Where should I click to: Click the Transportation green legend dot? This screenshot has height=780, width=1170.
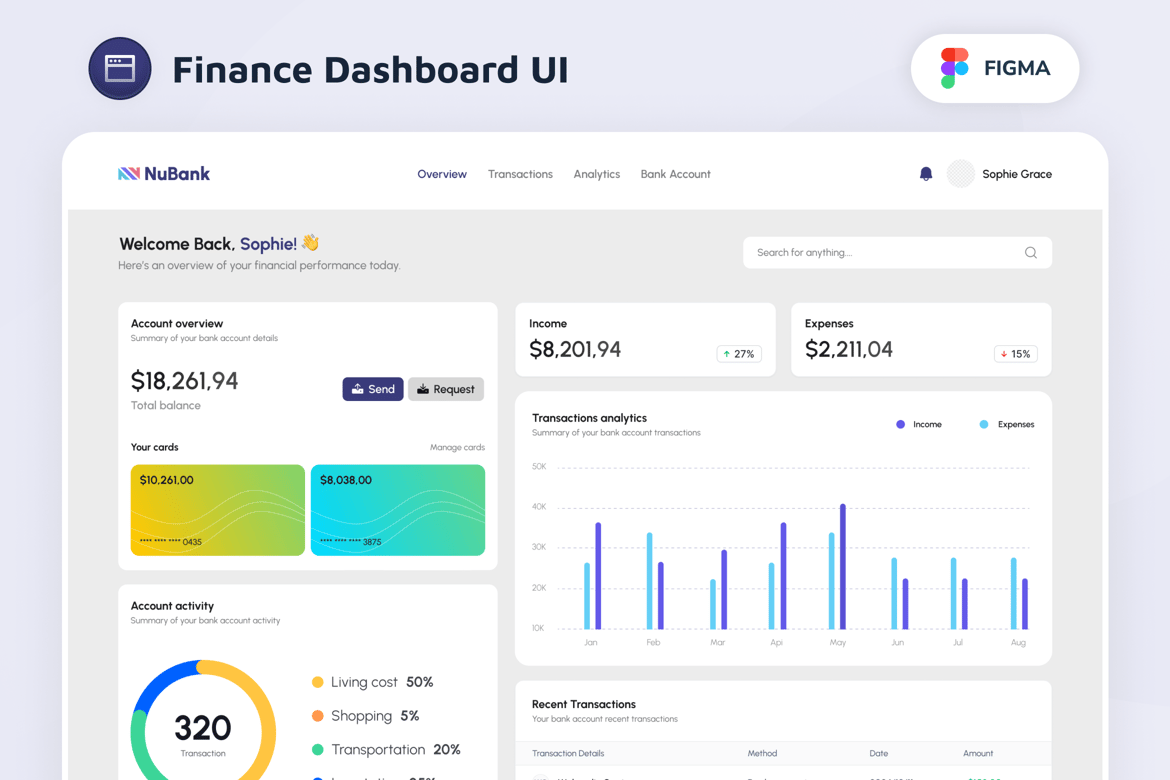[317, 749]
